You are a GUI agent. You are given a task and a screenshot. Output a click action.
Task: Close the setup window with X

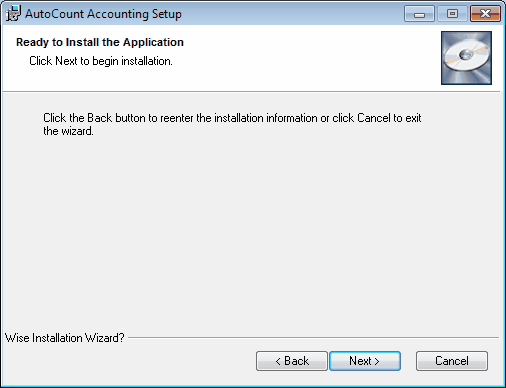pos(485,14)
